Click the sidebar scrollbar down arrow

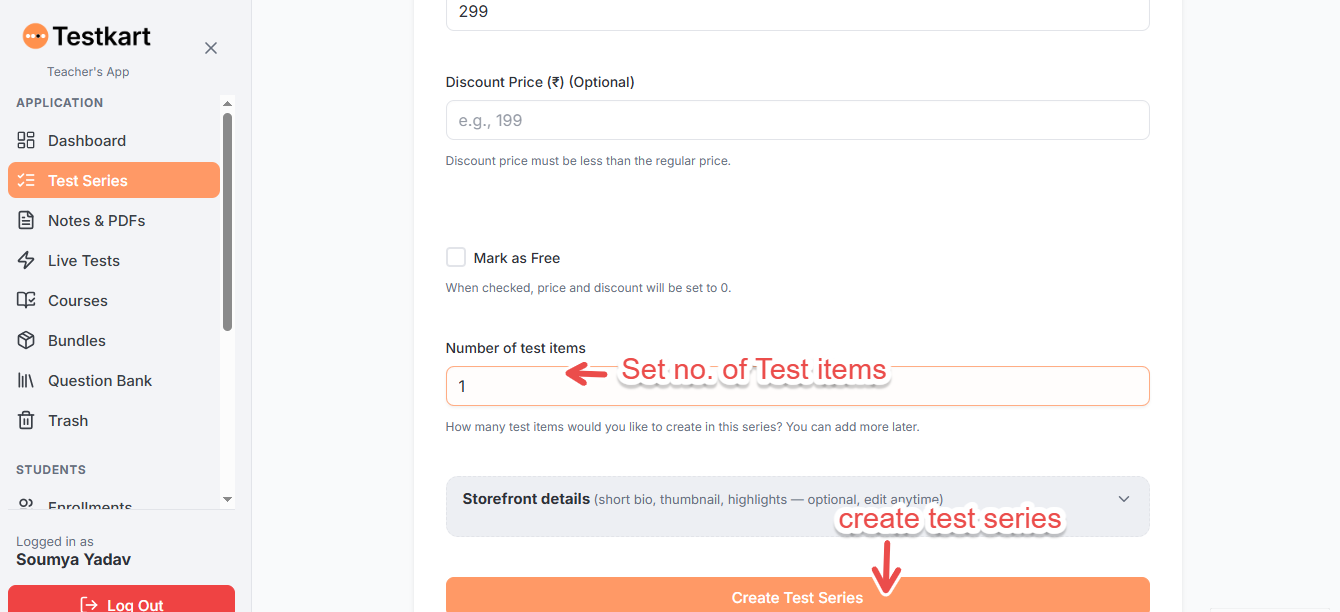tap(227, 499)
